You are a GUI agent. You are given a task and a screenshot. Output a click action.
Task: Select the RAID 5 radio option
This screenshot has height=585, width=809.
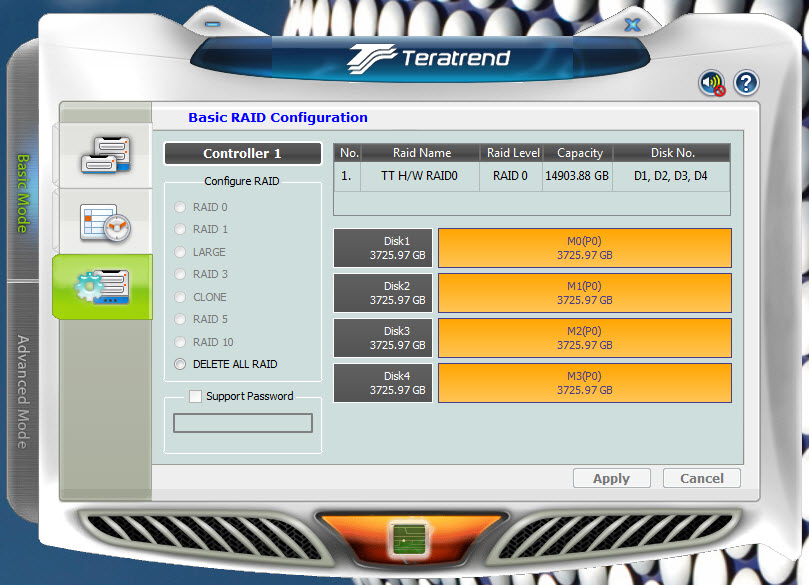click(x=180, y=319)
